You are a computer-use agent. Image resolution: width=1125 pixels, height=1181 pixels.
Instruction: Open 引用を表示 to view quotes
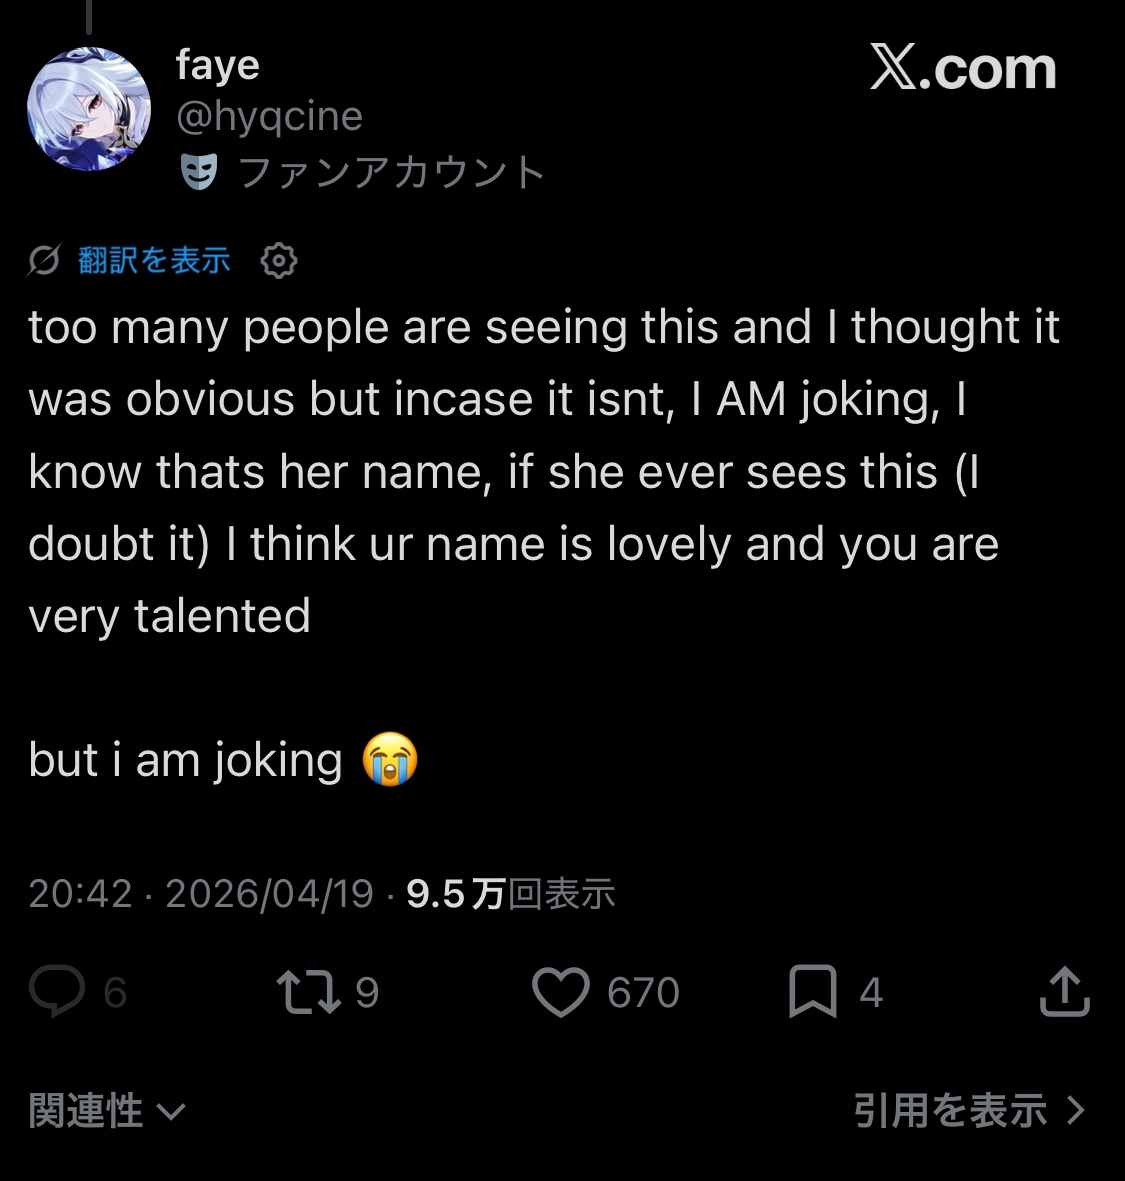click(x=950, y=1111)
